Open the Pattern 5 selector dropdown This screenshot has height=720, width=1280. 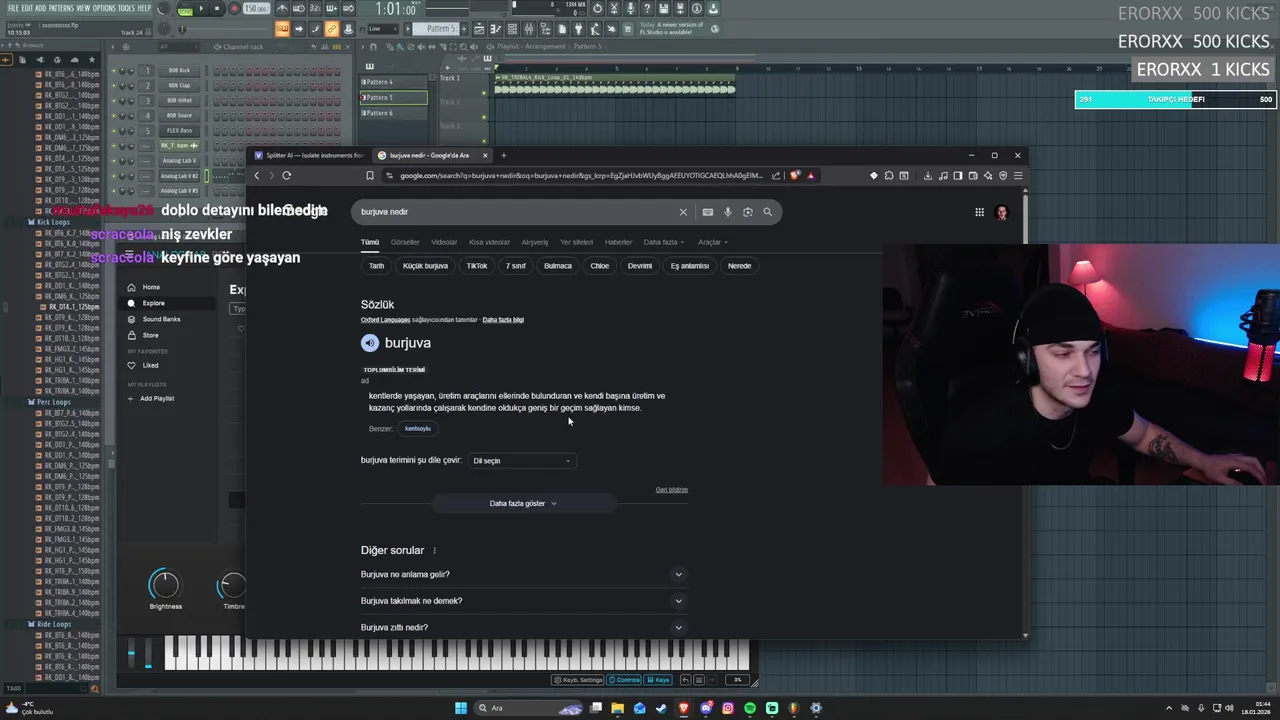[x=436, y=29]
